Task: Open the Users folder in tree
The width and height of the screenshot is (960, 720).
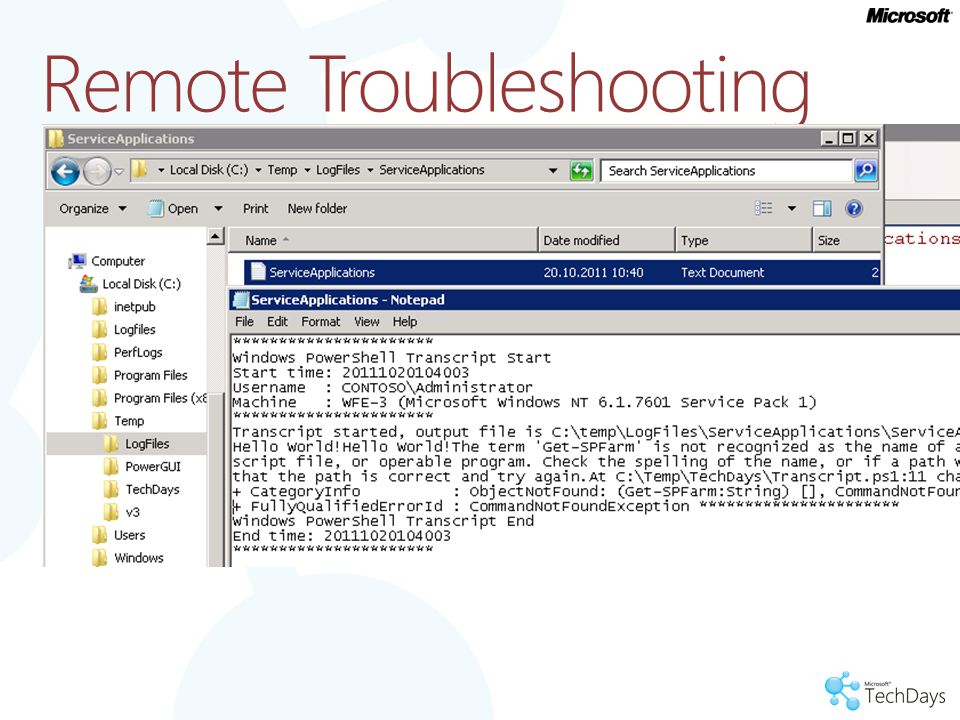Action: coord(119,535)
